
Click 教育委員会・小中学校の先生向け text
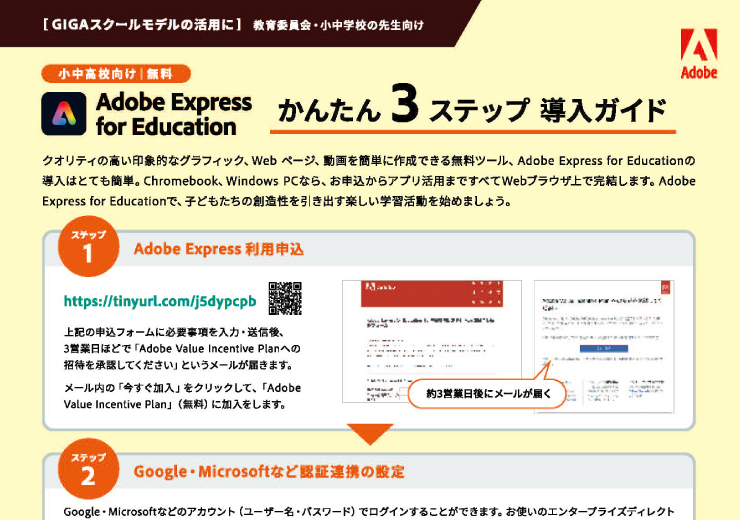338,25
